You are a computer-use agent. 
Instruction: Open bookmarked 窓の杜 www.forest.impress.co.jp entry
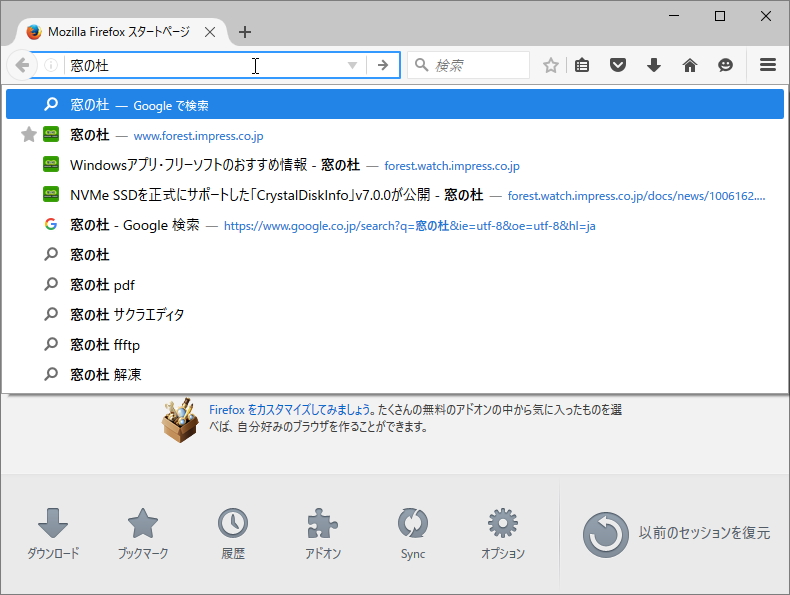coord(395,135)
